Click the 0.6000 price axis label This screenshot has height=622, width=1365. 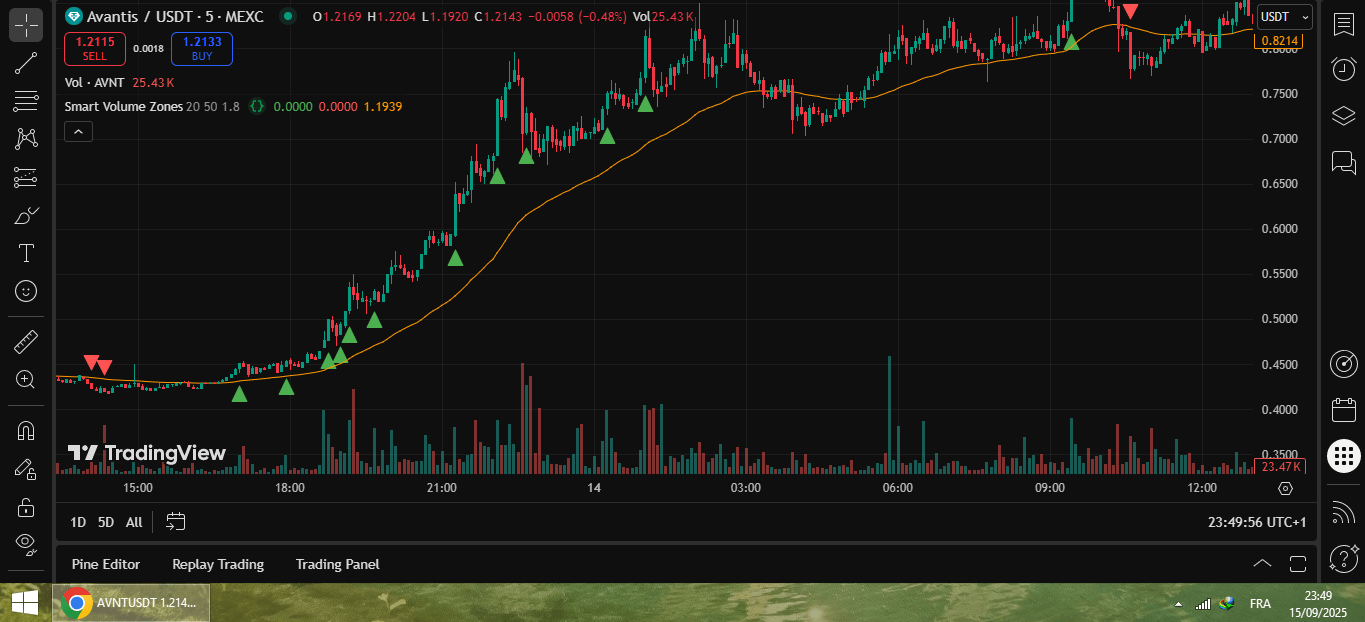[1279, 229]
